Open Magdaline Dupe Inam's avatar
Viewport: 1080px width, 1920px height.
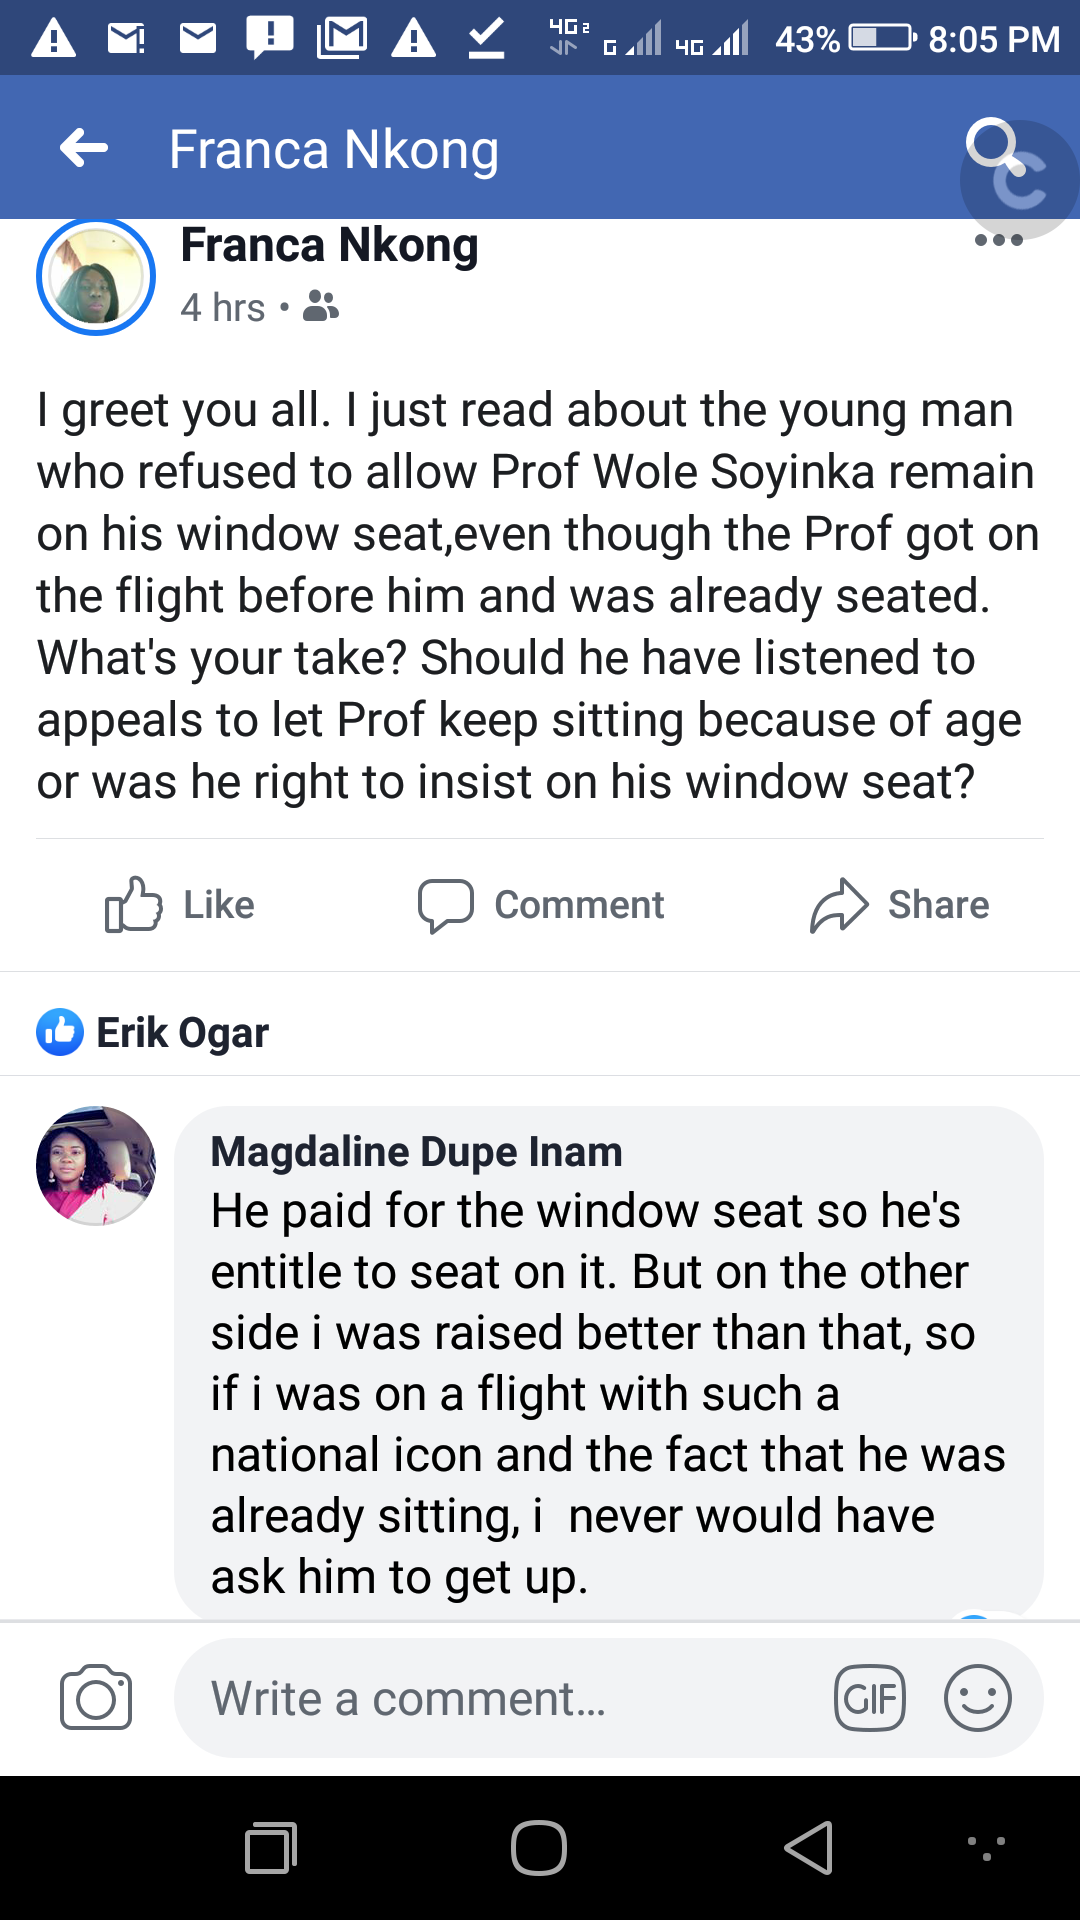(96, 1166)
